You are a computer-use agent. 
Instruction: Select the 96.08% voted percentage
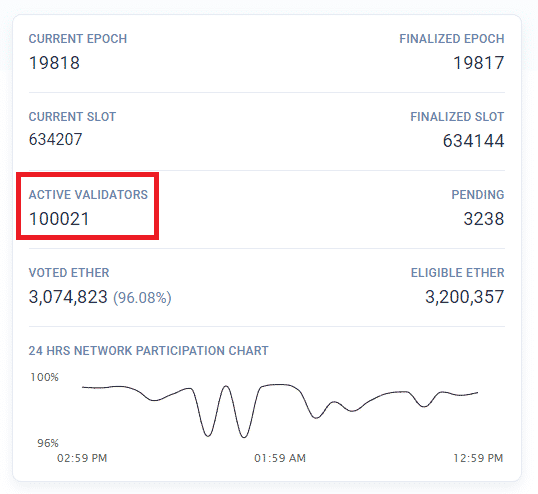142,298
